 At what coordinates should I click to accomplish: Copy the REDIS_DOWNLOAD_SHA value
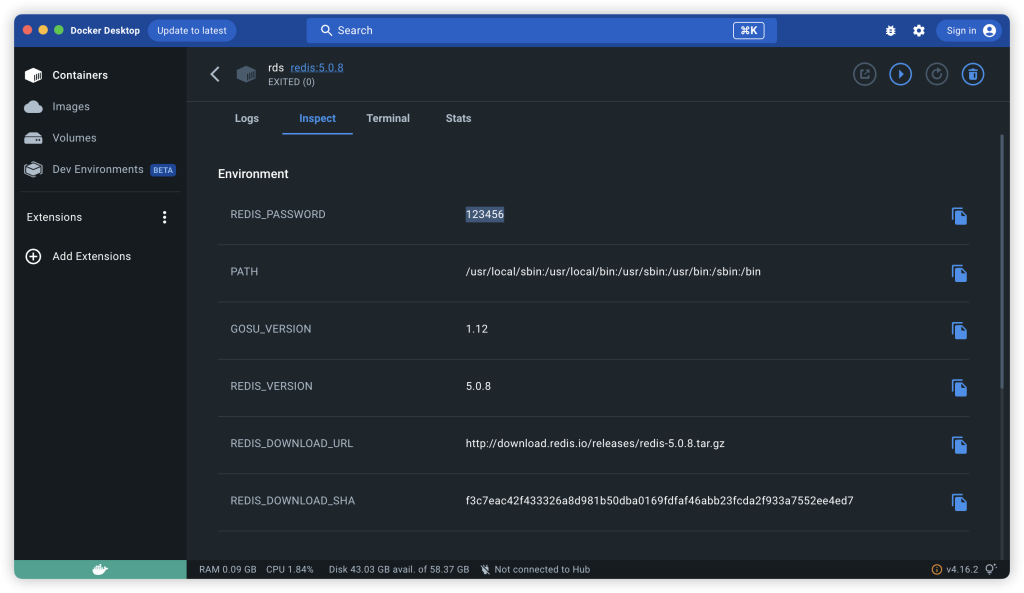(x=958, y=502)
